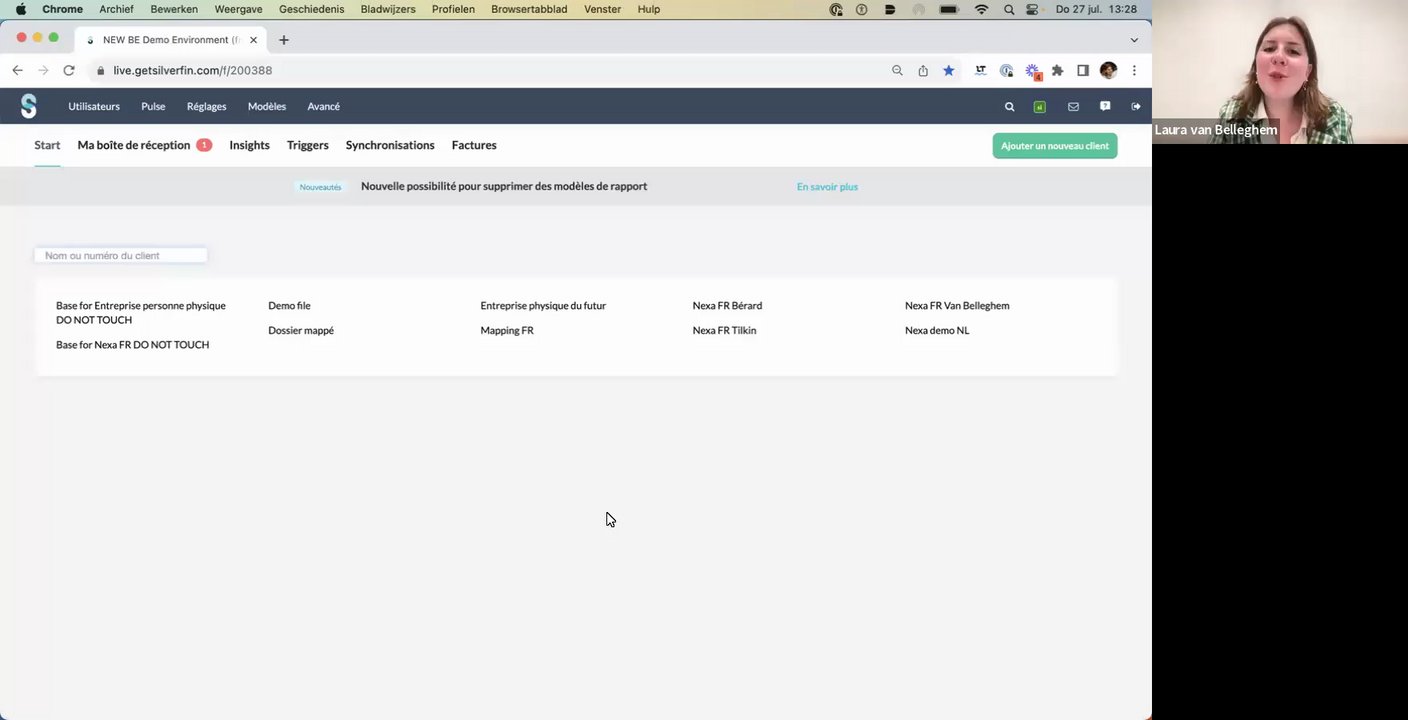The image size is (1408, 720).
Task: Expand the tab search chevron
Action: coord(1134,40)
